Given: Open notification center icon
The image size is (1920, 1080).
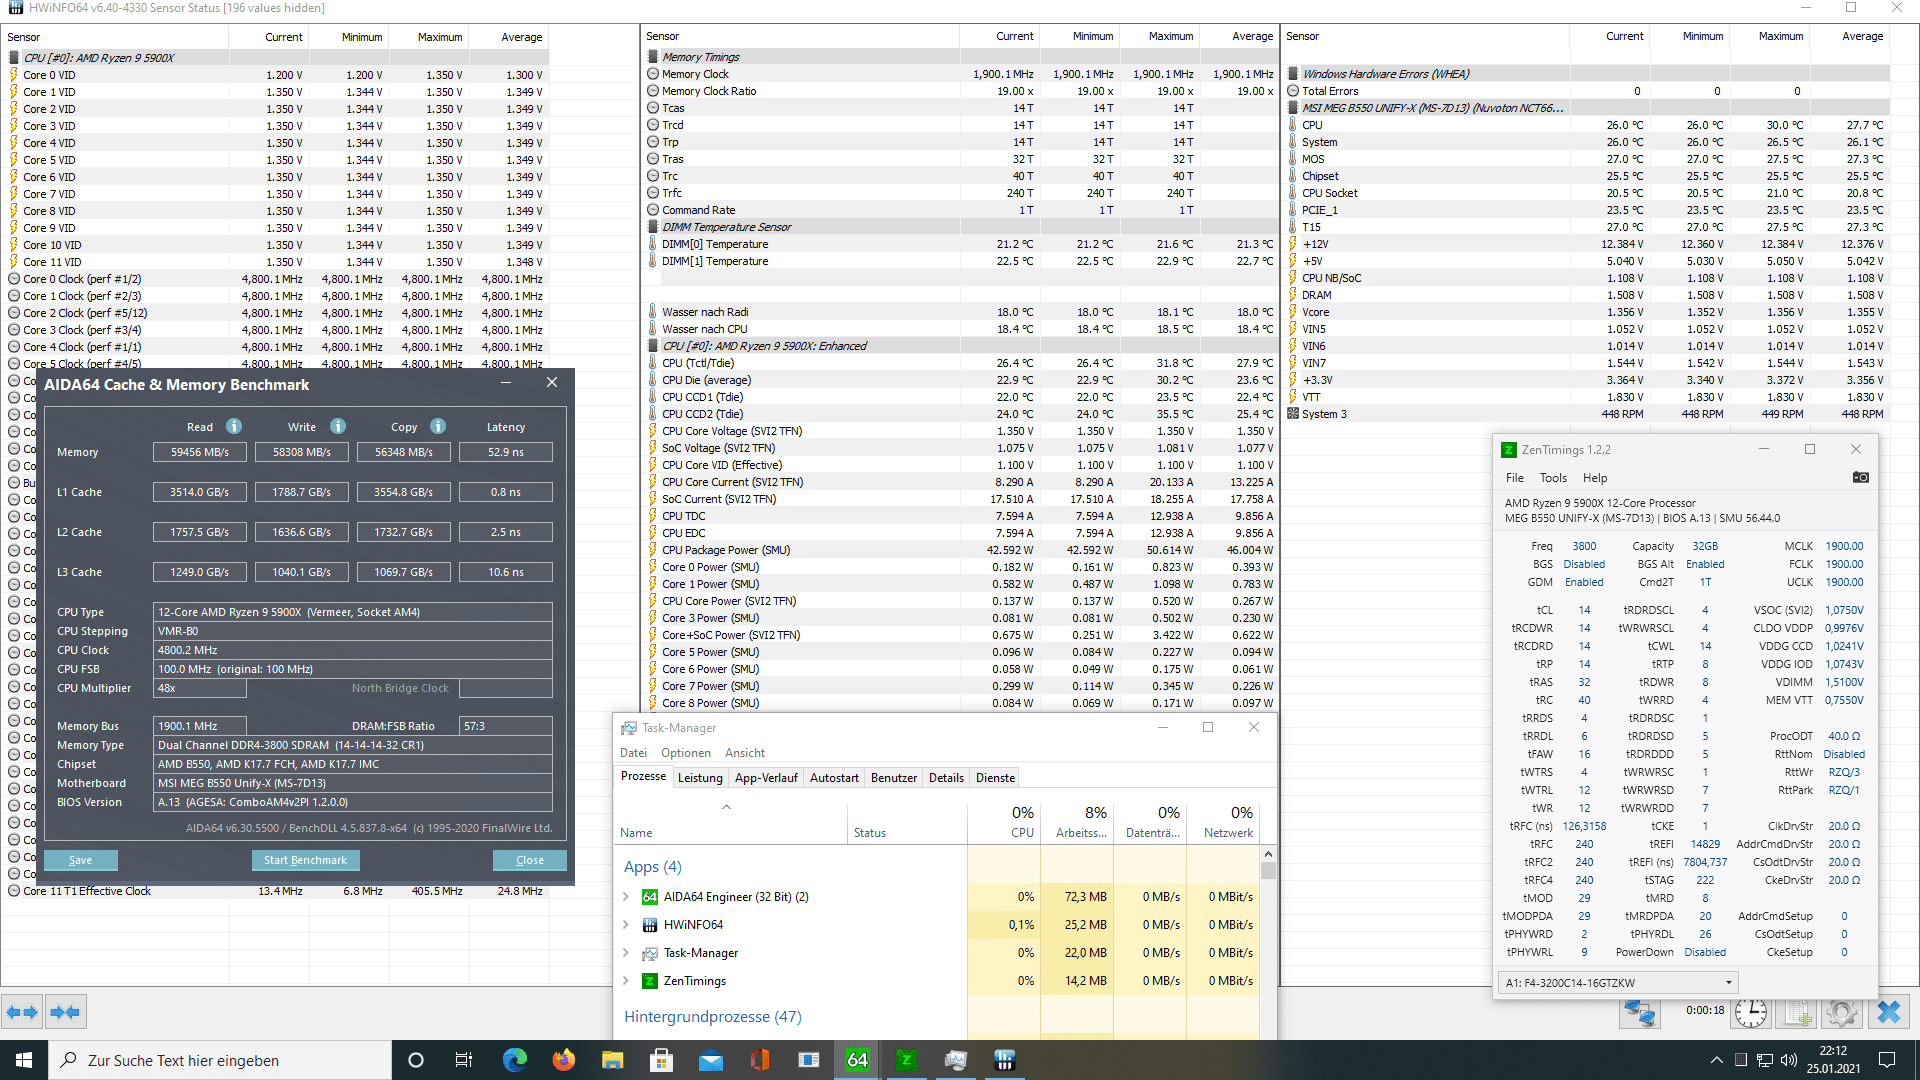Looking at the screenshot, I should click(x=1887, y=1060).
